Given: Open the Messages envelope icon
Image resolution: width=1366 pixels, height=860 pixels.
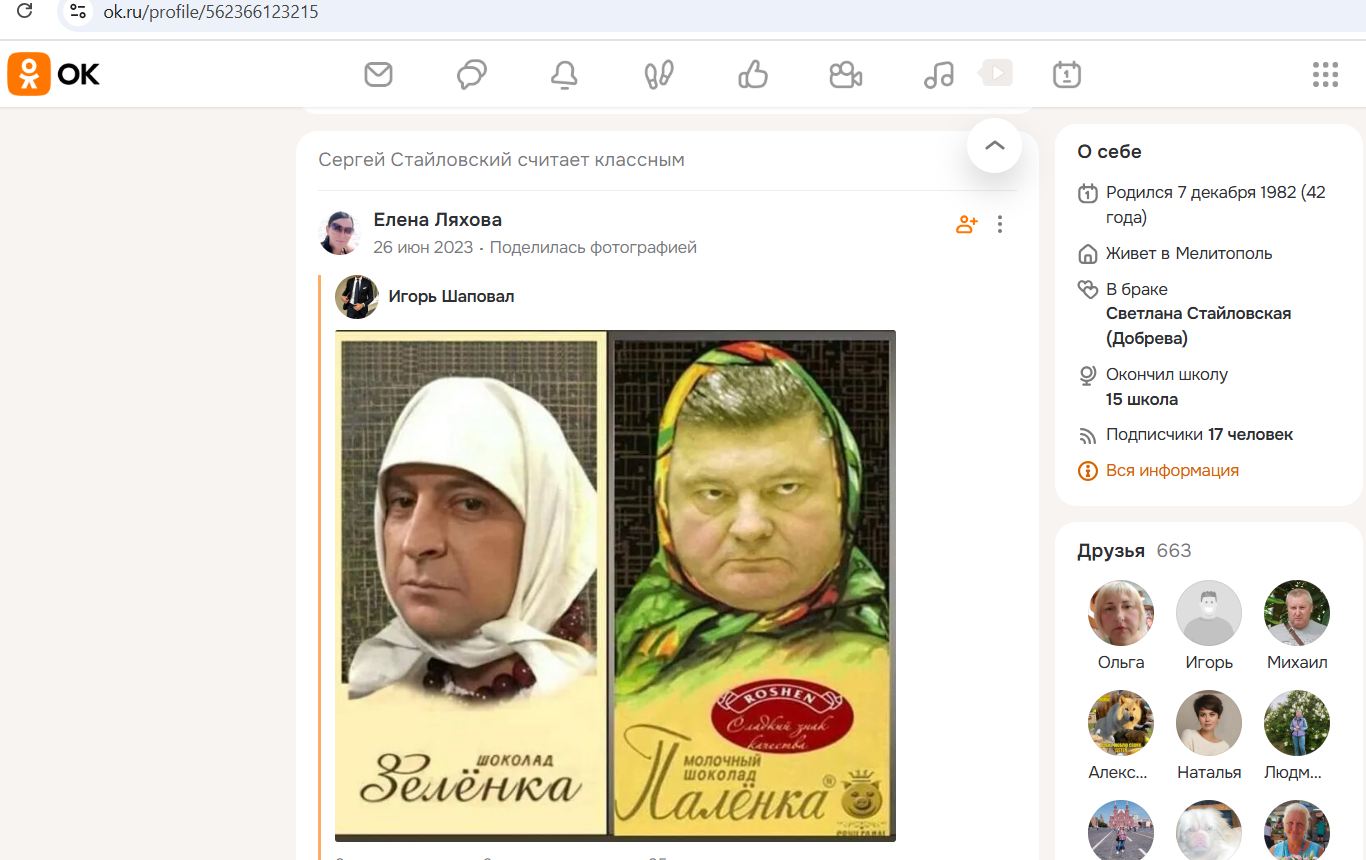Looking at the screenshot, I should pyautogui.click(x=378, y=74).
